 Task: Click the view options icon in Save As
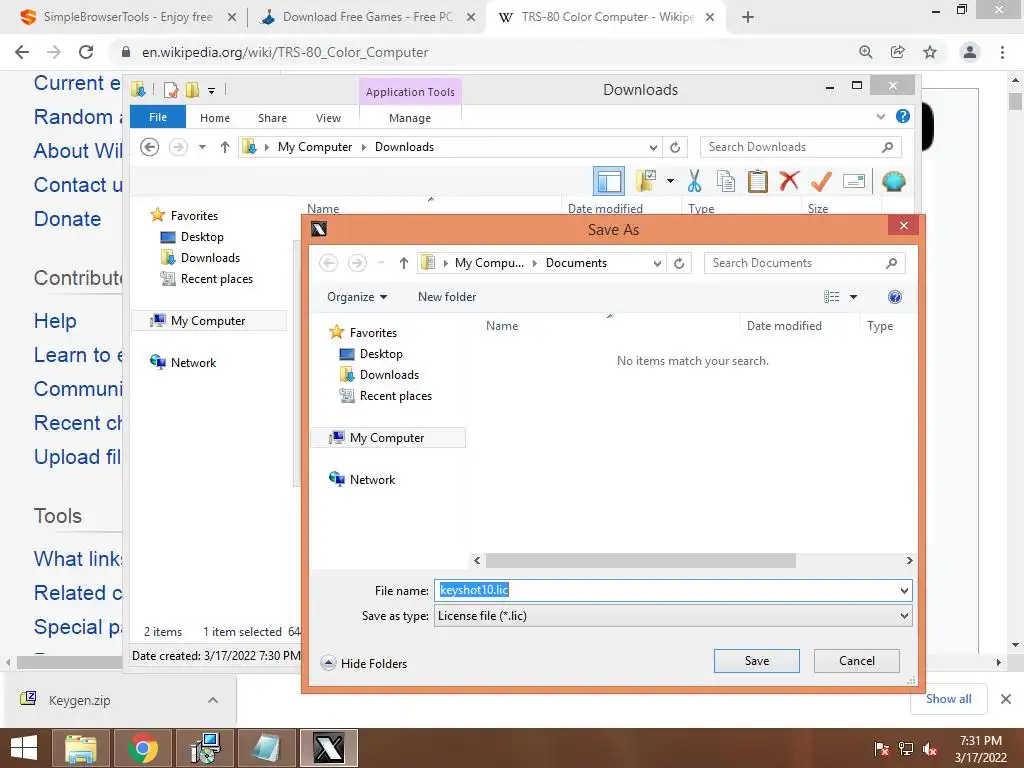click(x=831, y=297)
